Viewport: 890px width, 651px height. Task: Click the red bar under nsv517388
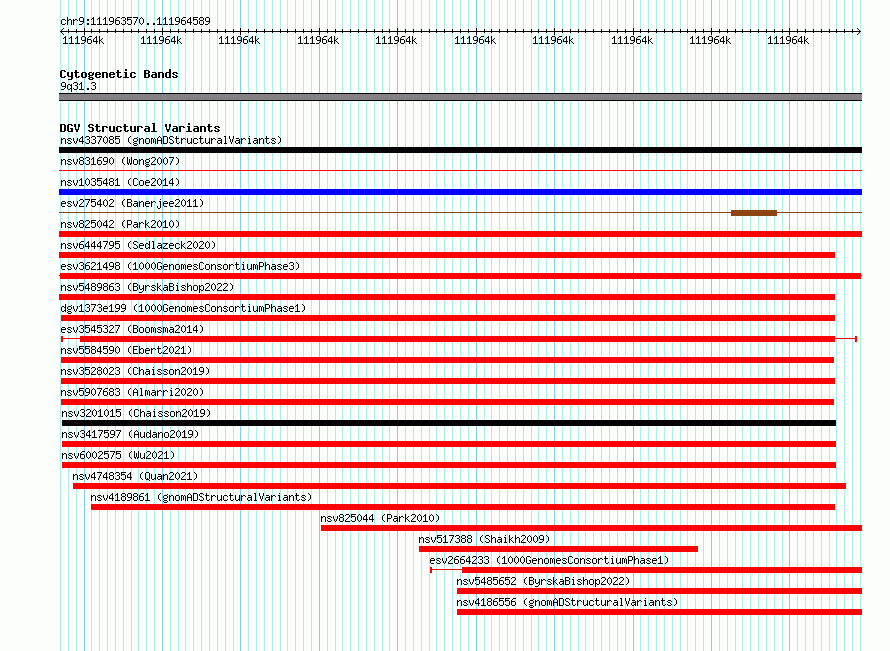[x=558, y=549]
